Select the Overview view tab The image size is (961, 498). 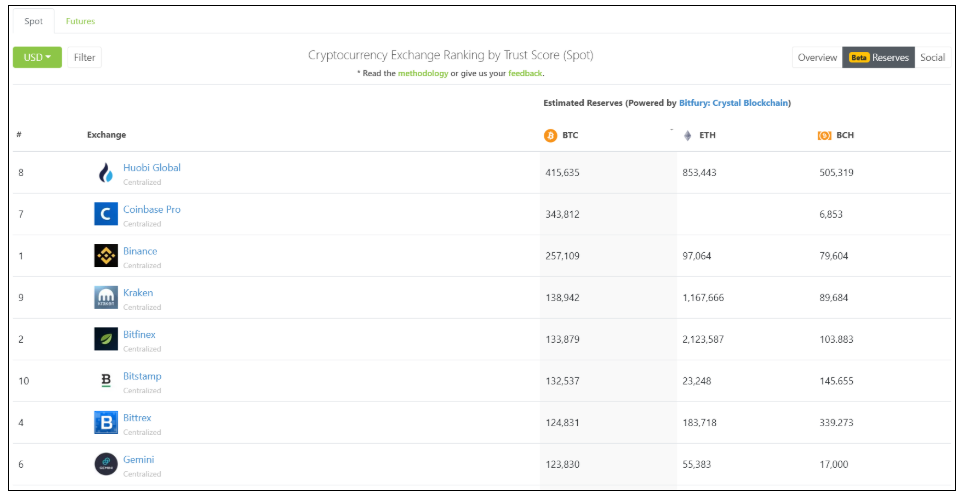(818, 57)
